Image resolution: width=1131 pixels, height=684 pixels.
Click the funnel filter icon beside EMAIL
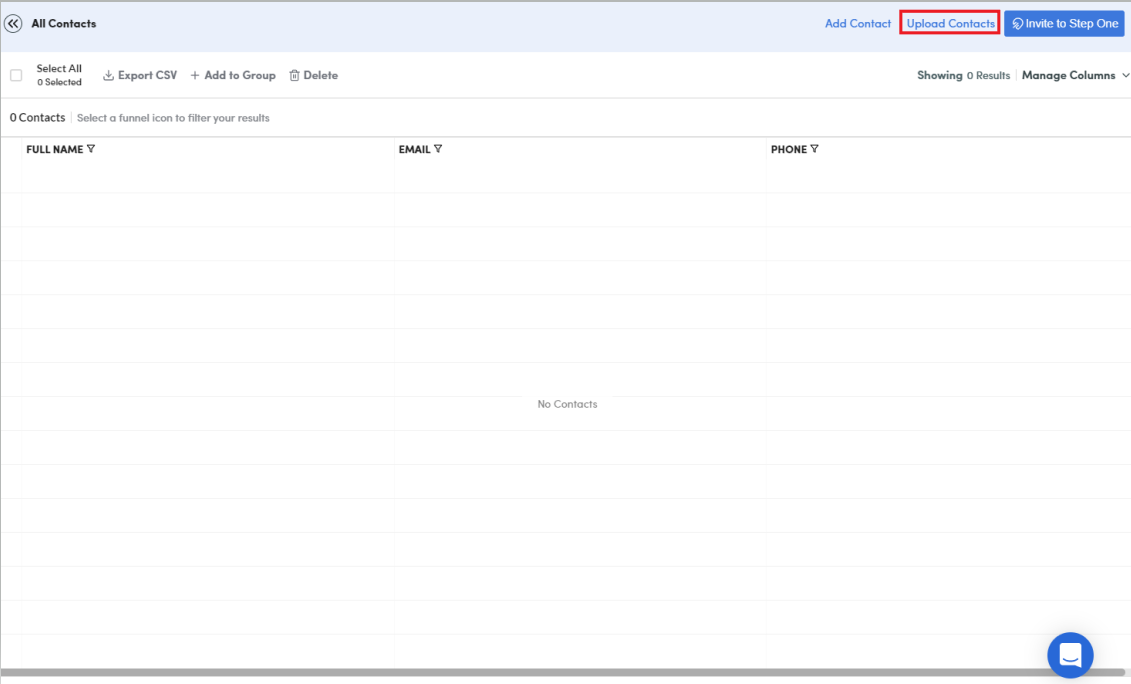tap(438, 149)
